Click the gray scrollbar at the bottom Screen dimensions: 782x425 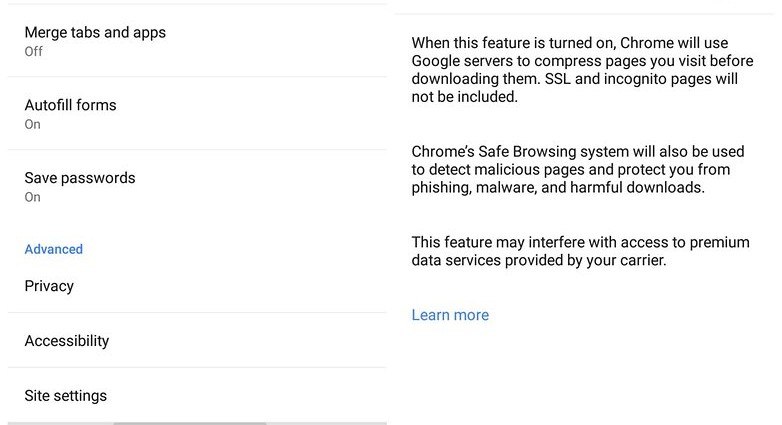point(190,423)
